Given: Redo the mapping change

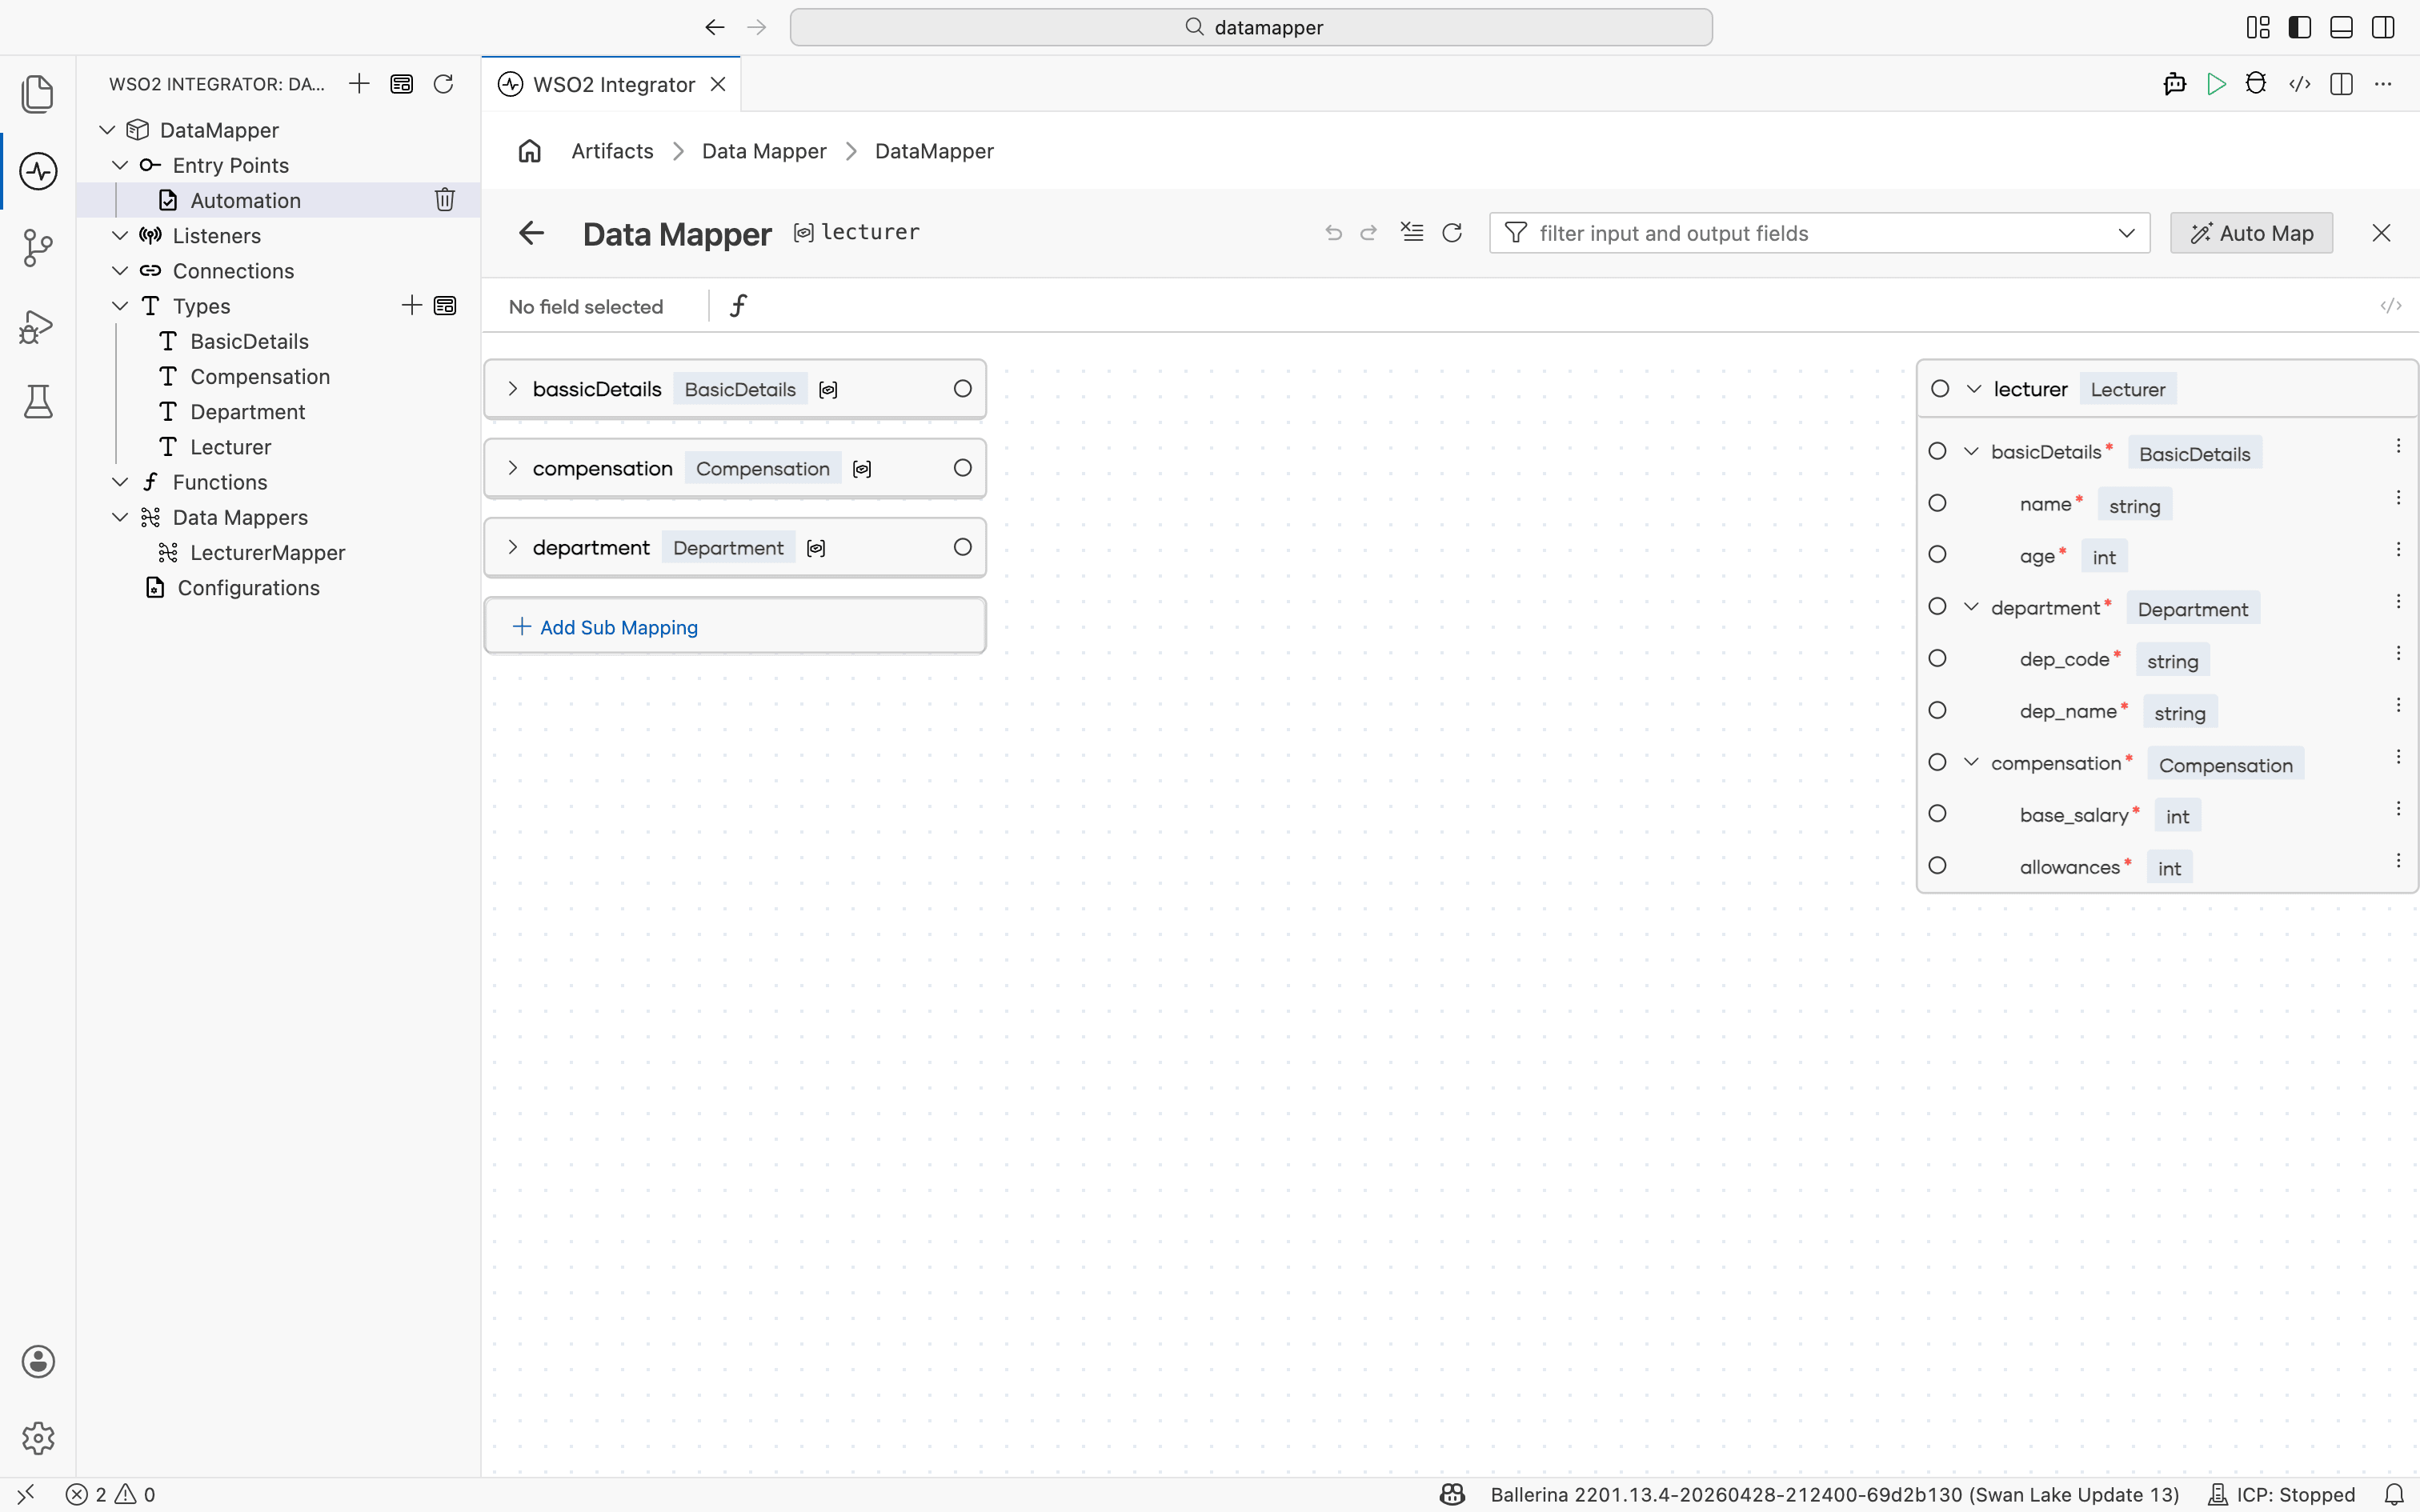Looking at the screenshot, I should point(1369,233).
